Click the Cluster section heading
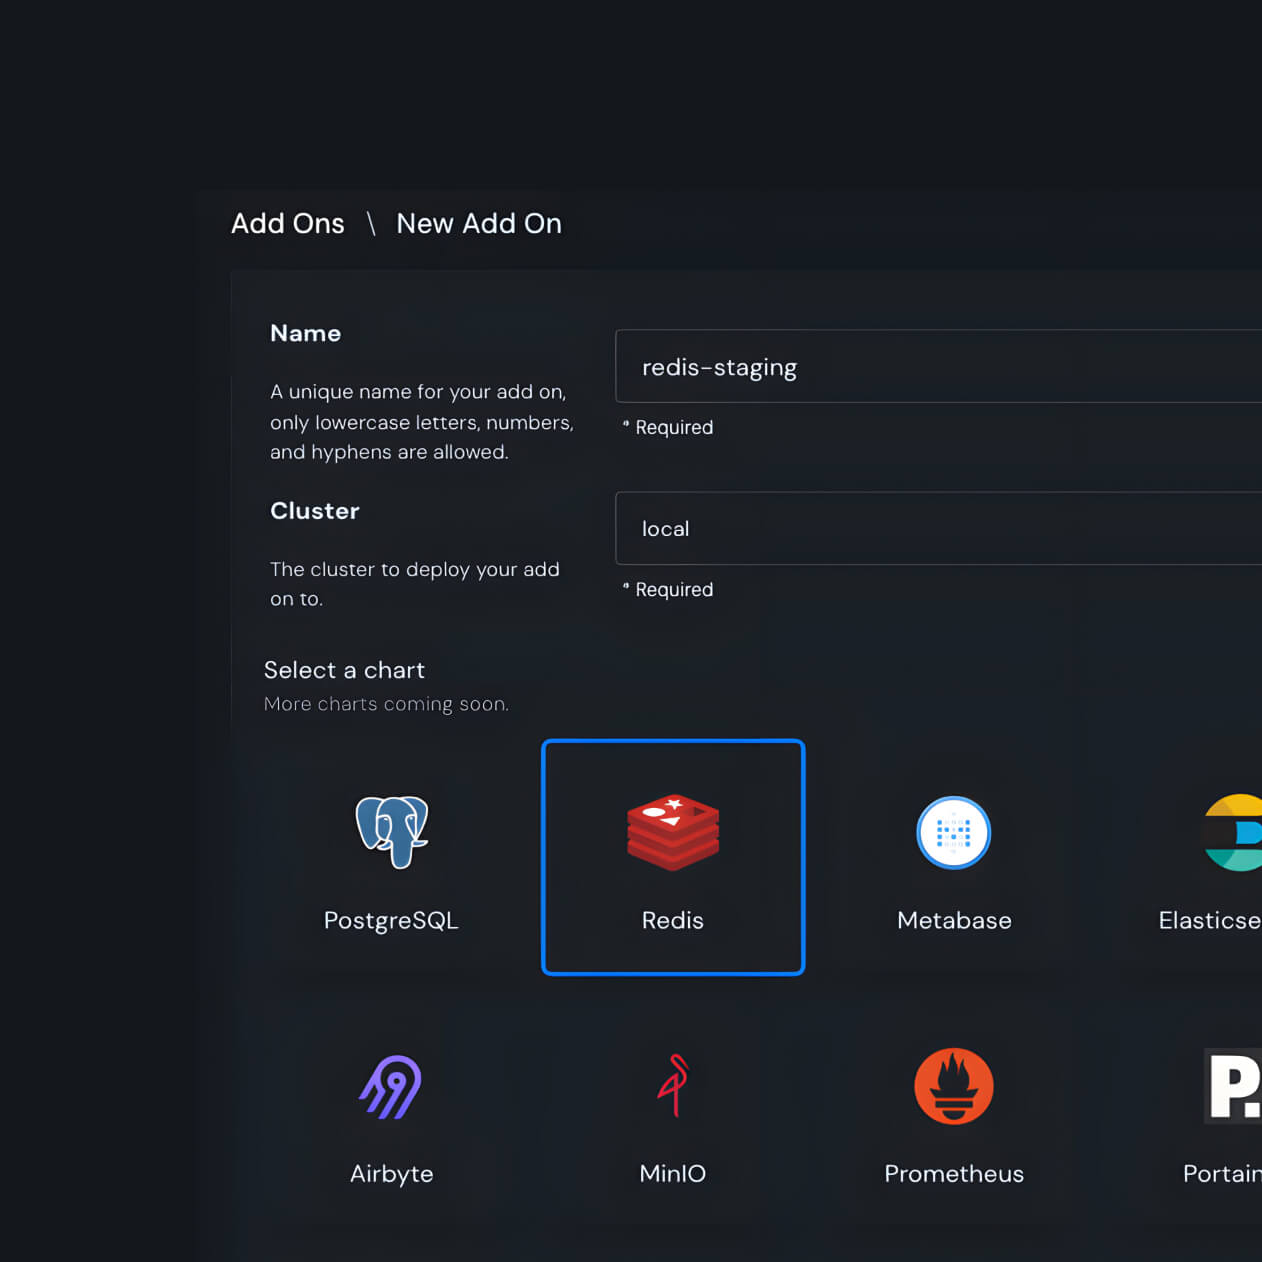The image size is (1262, 1262). pyautogui.click(x=314, y=511)
